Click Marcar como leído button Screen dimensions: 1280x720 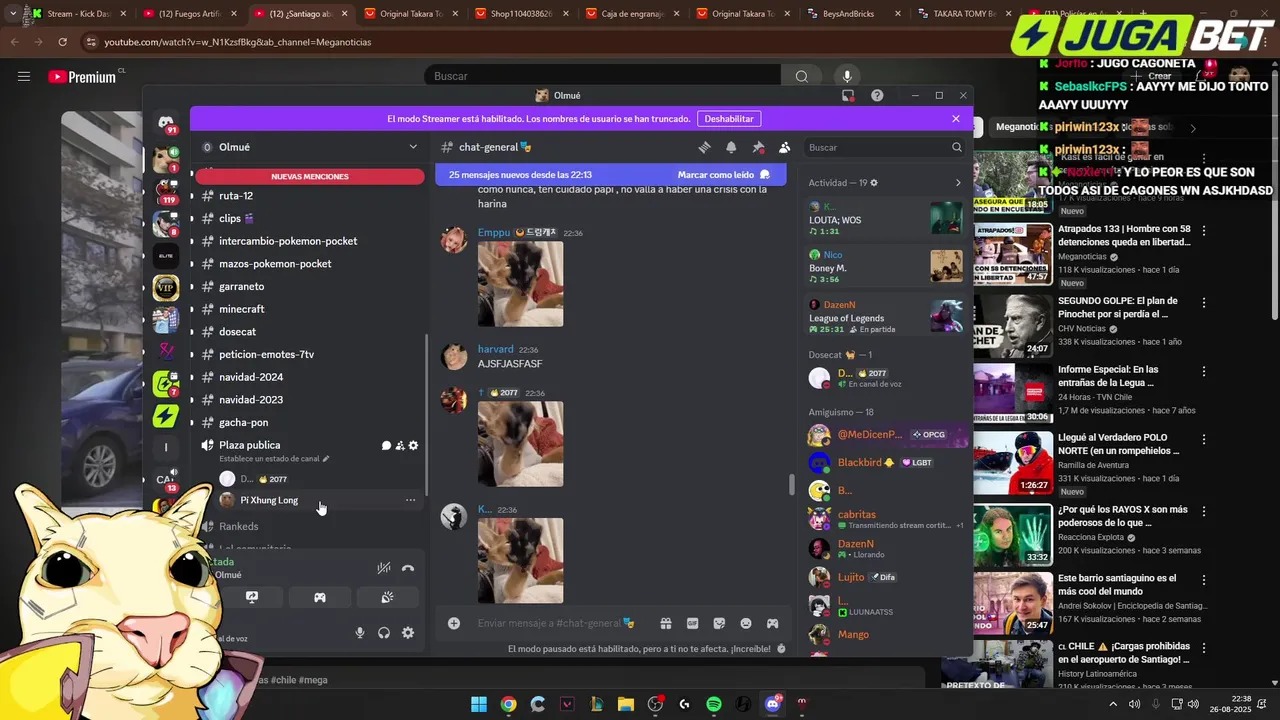click(x=723, y=175)
